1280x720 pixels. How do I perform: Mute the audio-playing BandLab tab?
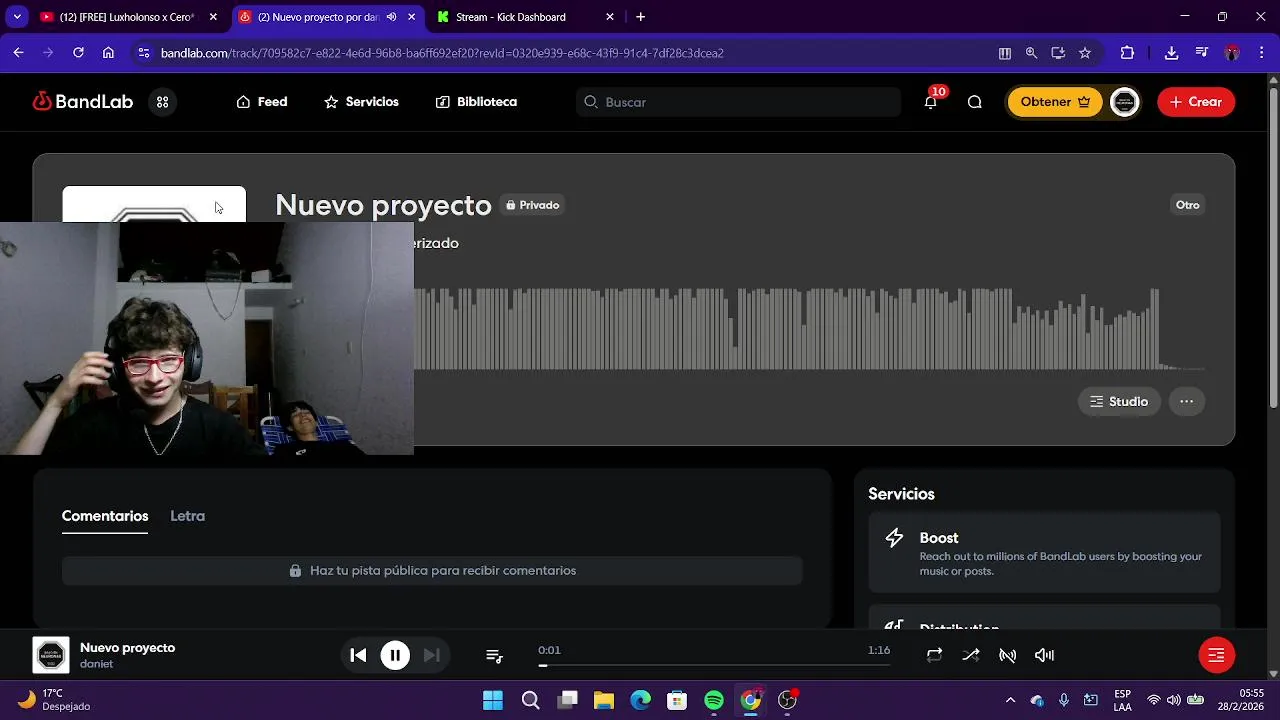point(391,17)
